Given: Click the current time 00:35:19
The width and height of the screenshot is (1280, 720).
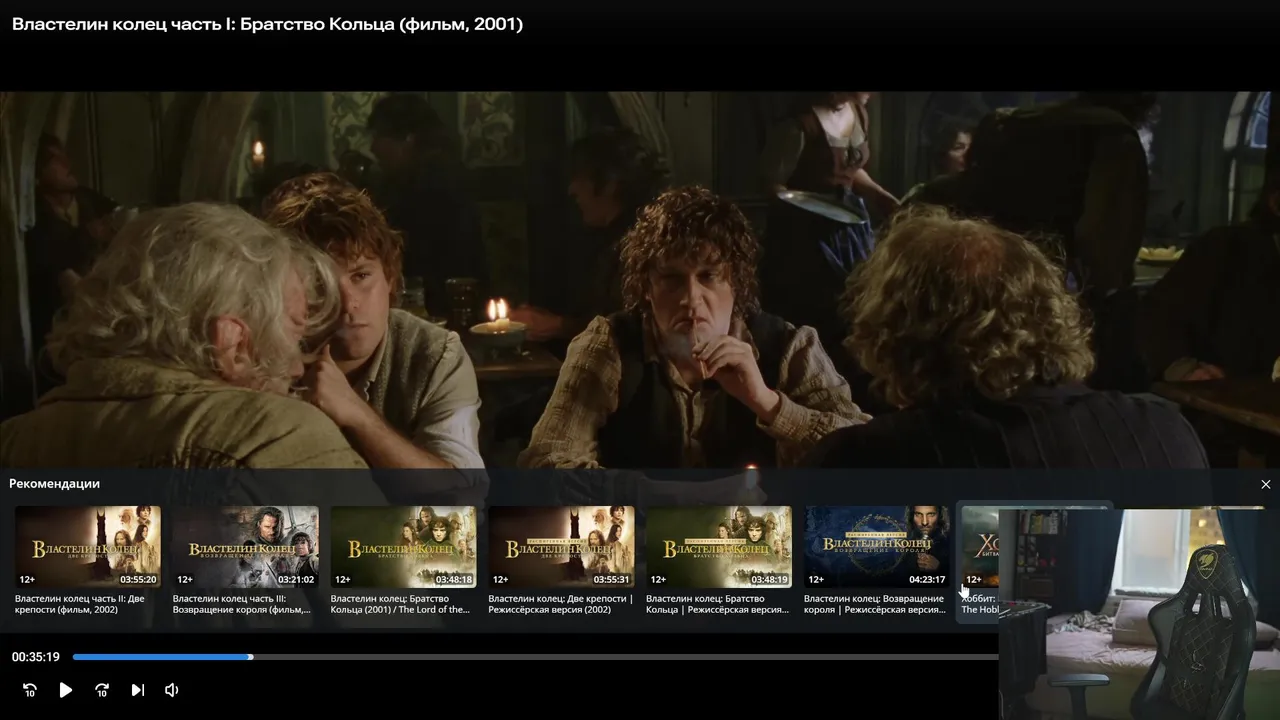Looking at the screenshot, I should pyautogui.click(x=36, y=657).
